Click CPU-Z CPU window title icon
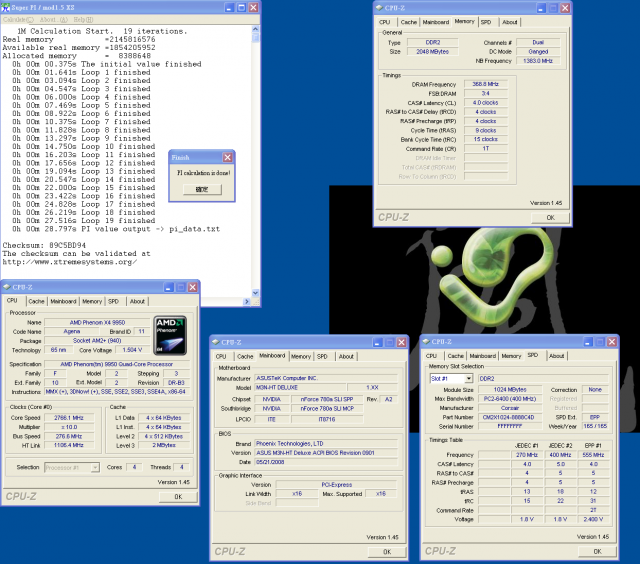The height and width of the screenshot is (564, 640). (7, 287)
